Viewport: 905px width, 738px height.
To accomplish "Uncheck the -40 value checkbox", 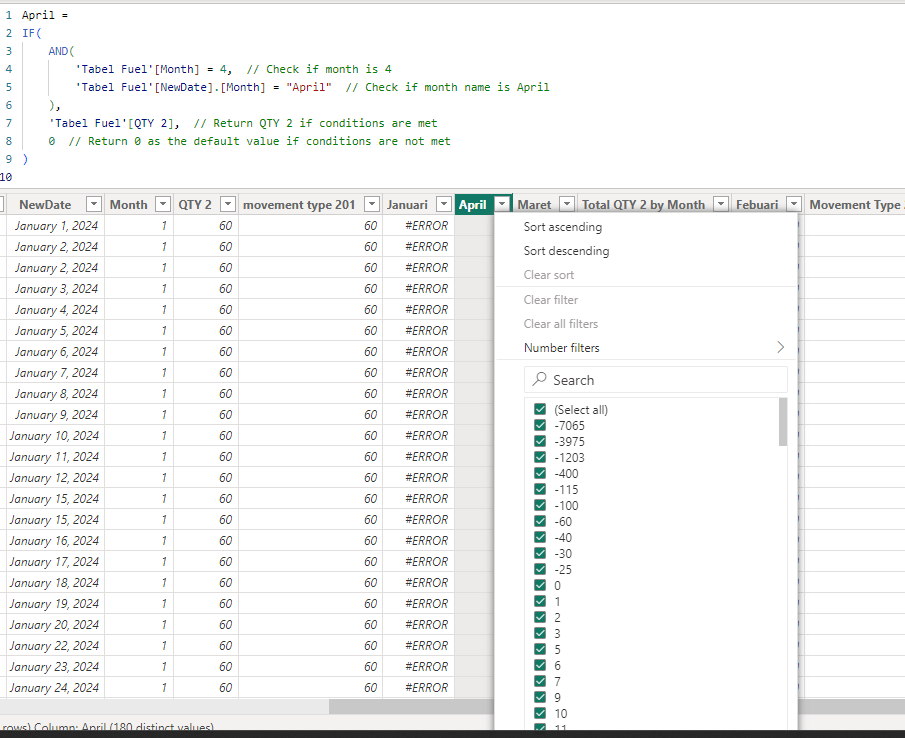I will (x=540, y=537).
